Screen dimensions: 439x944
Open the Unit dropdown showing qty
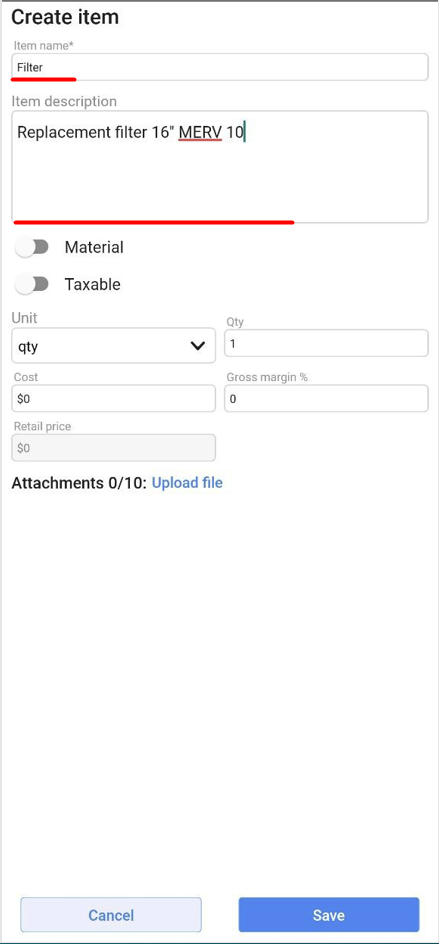coord(113,346)
